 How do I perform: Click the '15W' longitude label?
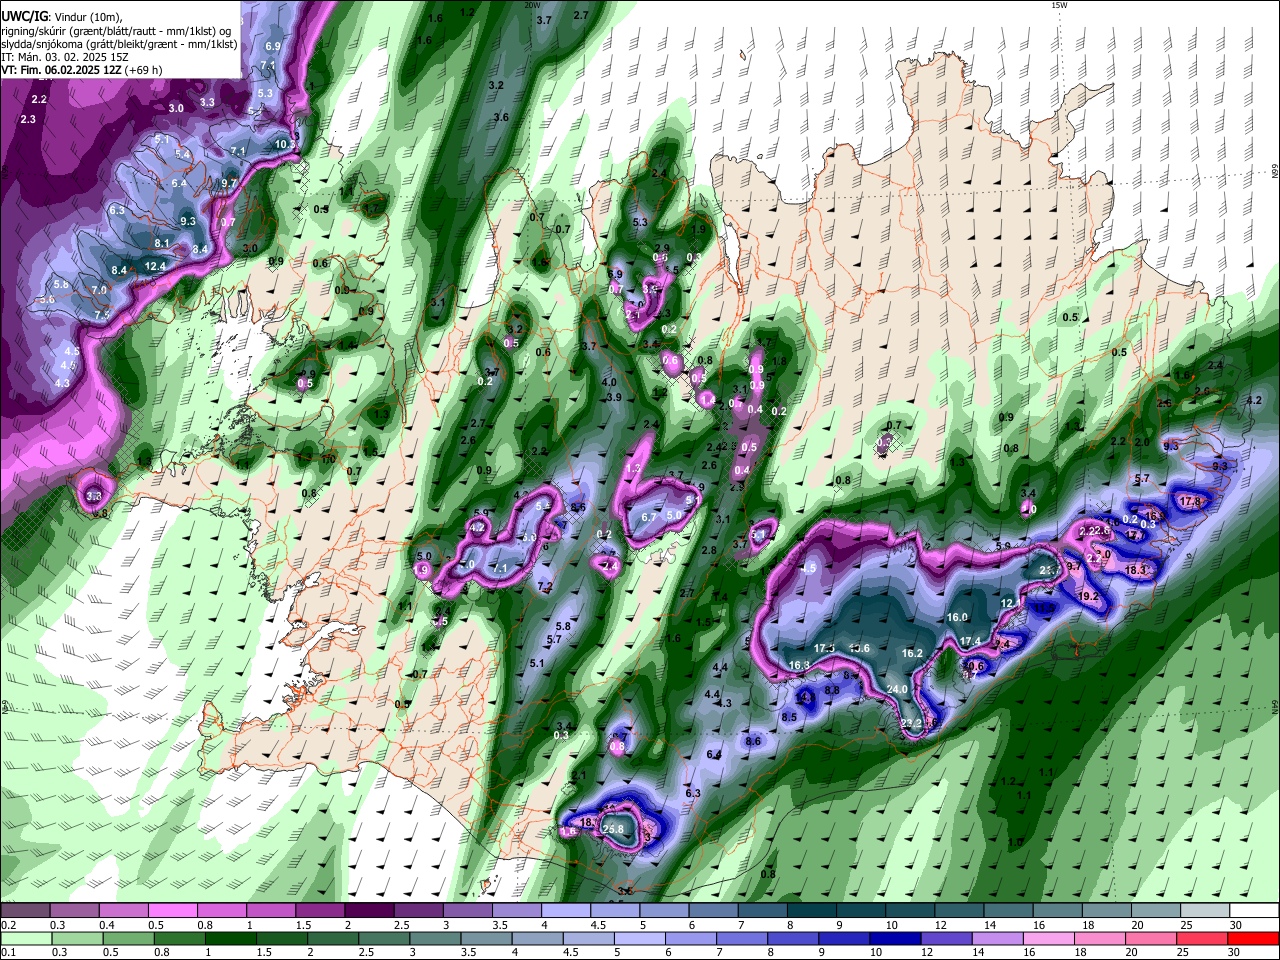[x=1059, y=5]
